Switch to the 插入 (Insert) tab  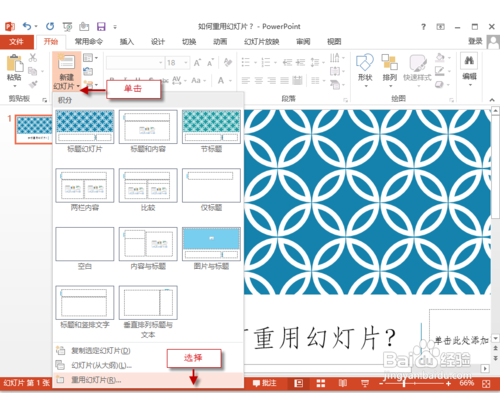tap(127, 42)
